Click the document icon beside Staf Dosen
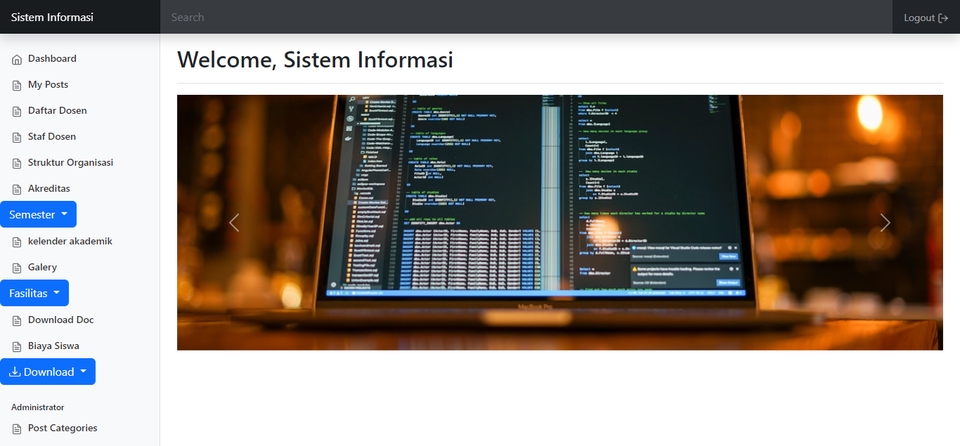Image resolution: width=960 pixels, height=446 pixels. pos(17,137)
